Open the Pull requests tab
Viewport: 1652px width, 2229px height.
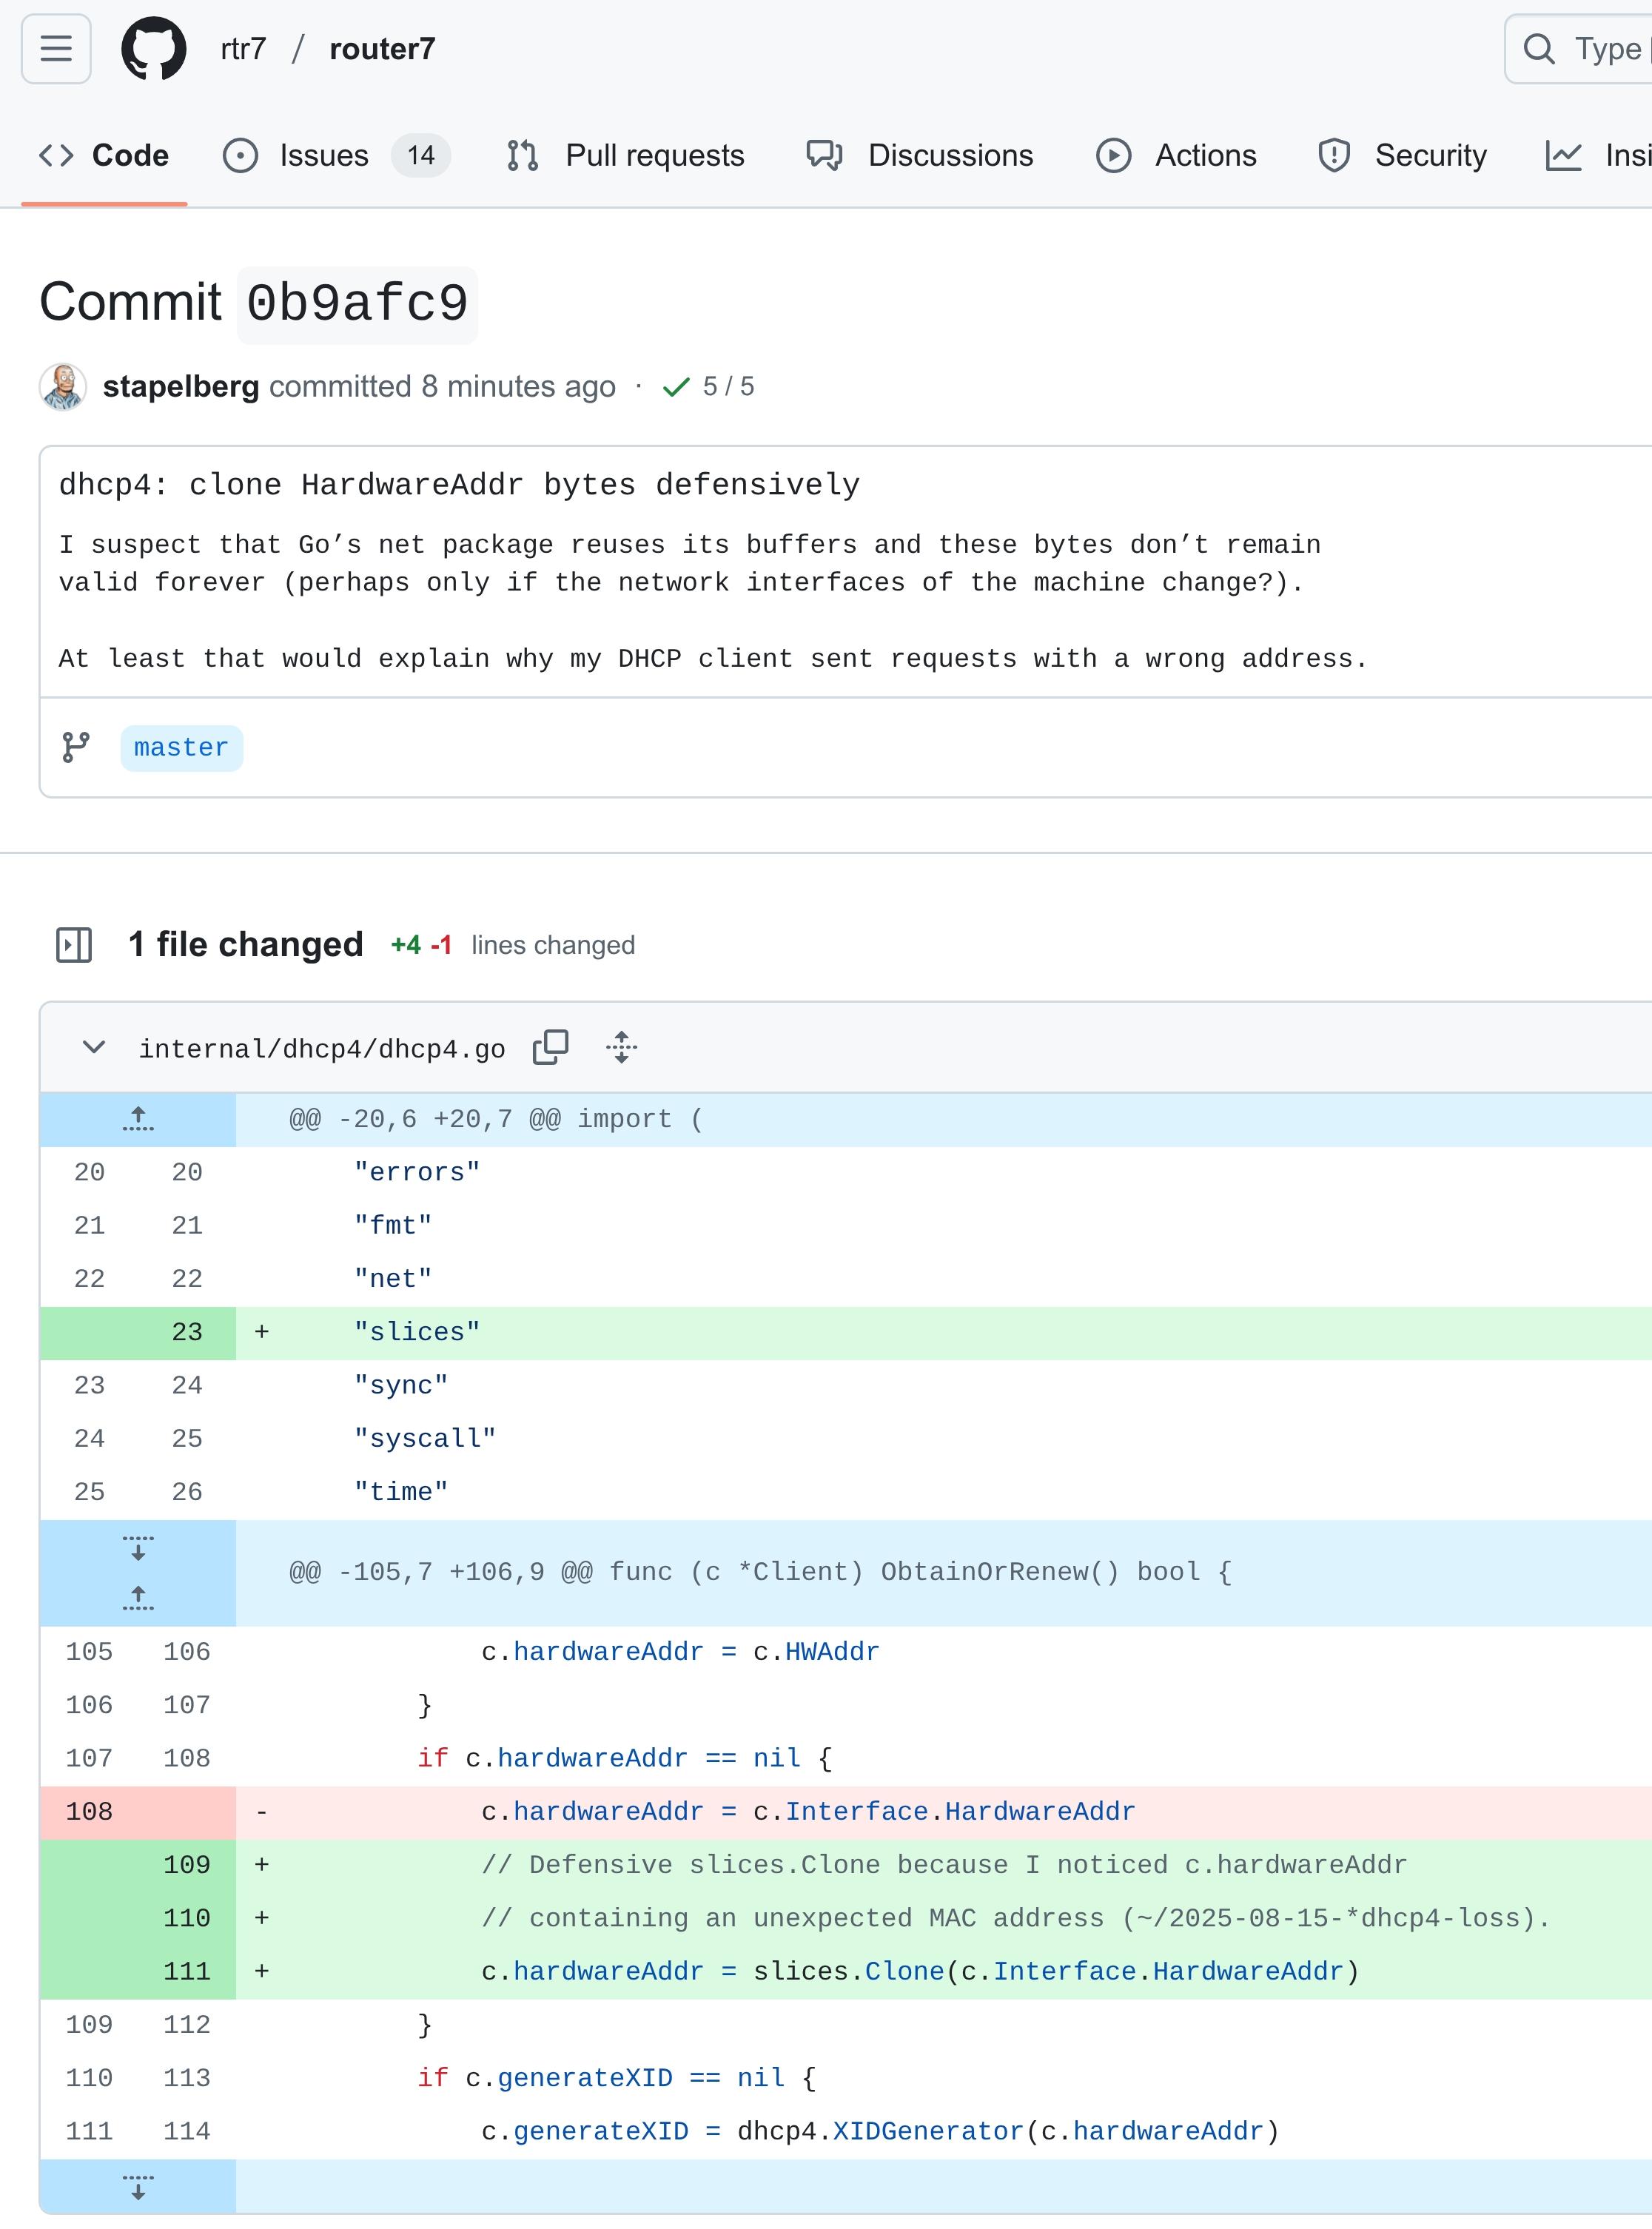coord(626,156)
